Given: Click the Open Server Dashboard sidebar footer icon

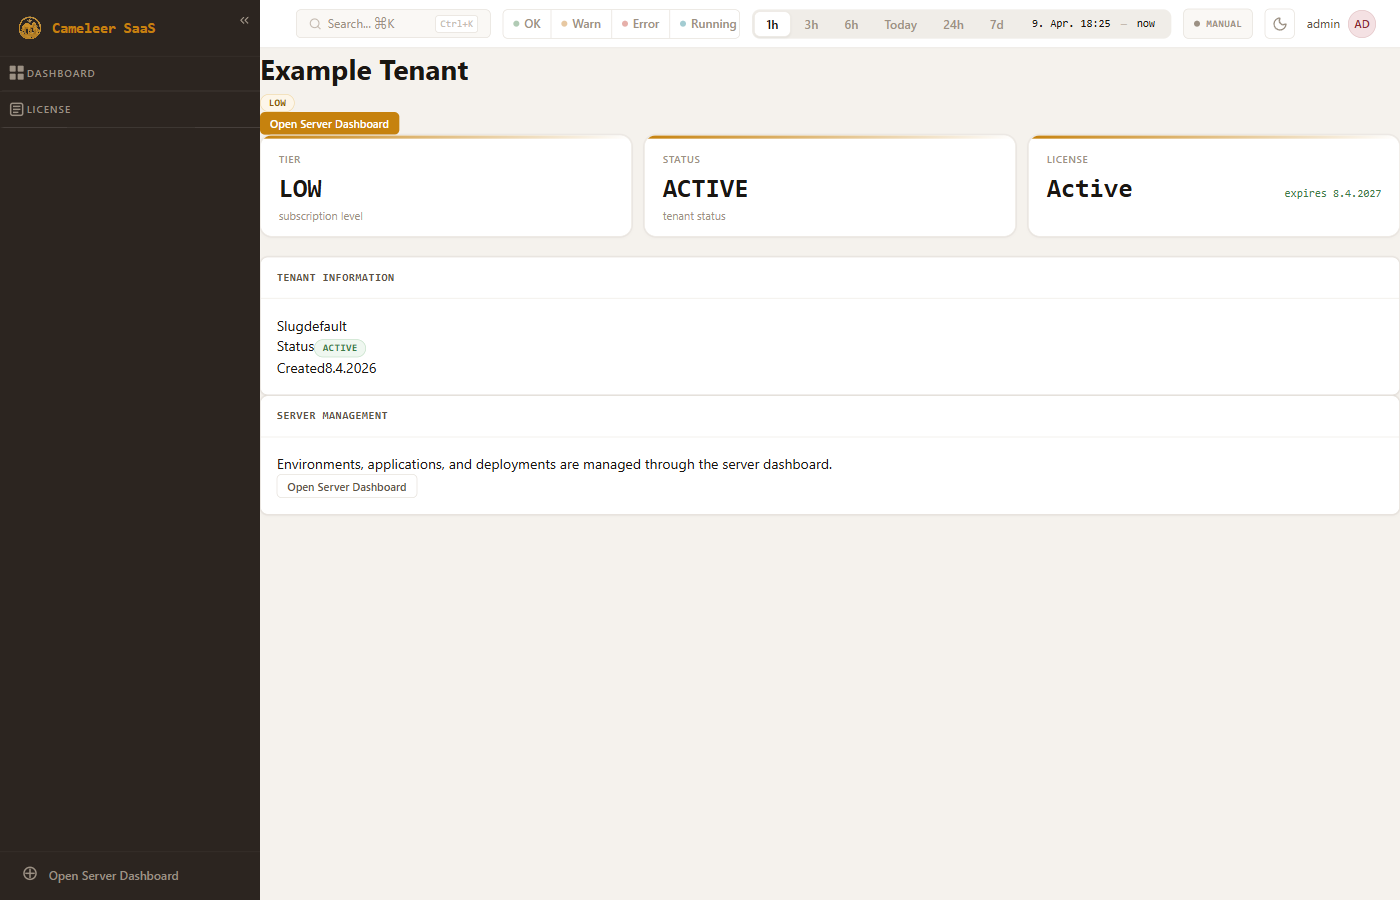Looking at the screenshot, I should click(x=30, y=874).
